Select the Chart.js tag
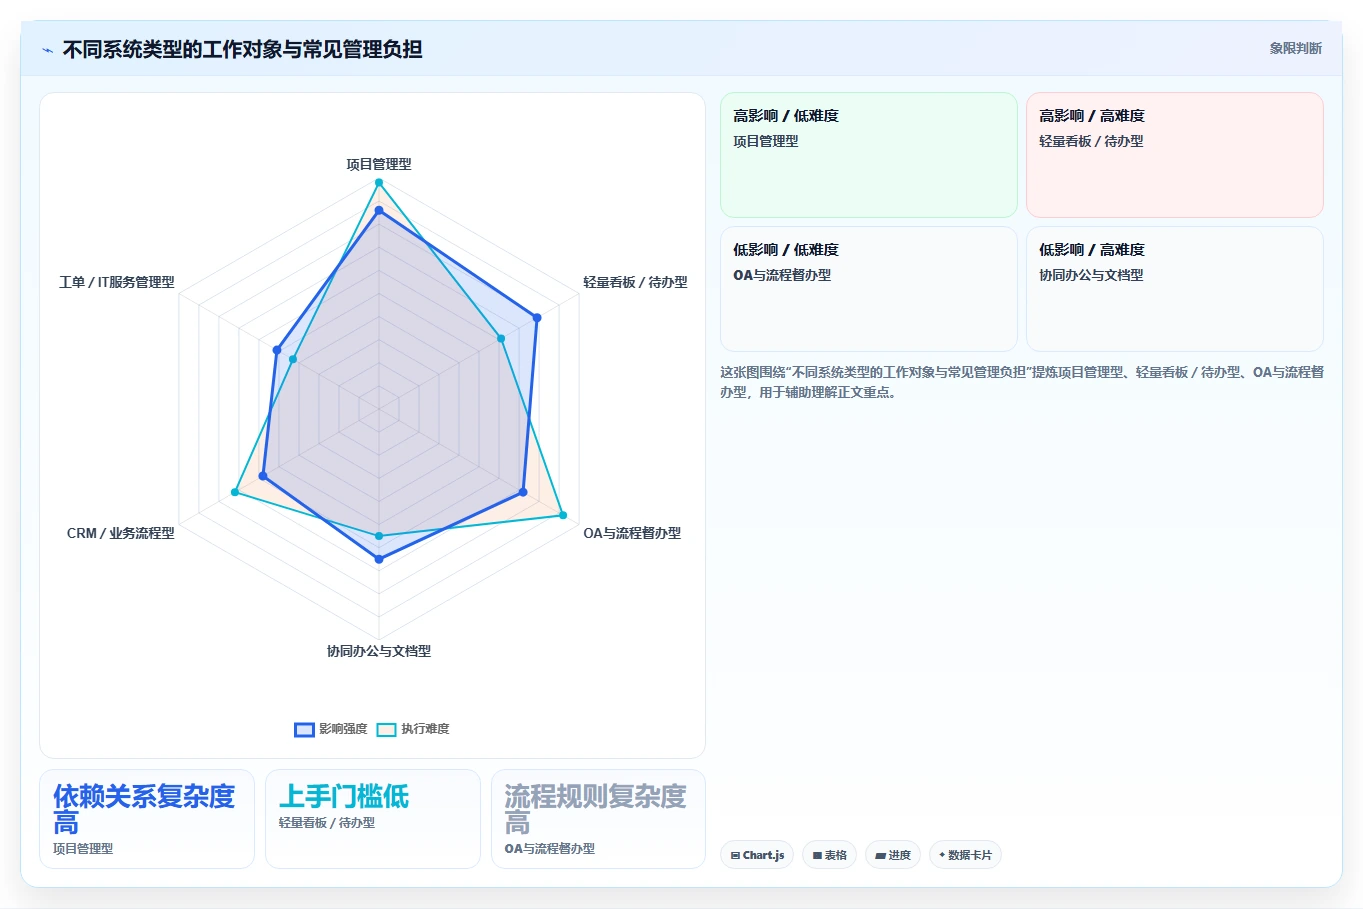The width and height of the screenshot is (1363, 909). tap(757, 855)
